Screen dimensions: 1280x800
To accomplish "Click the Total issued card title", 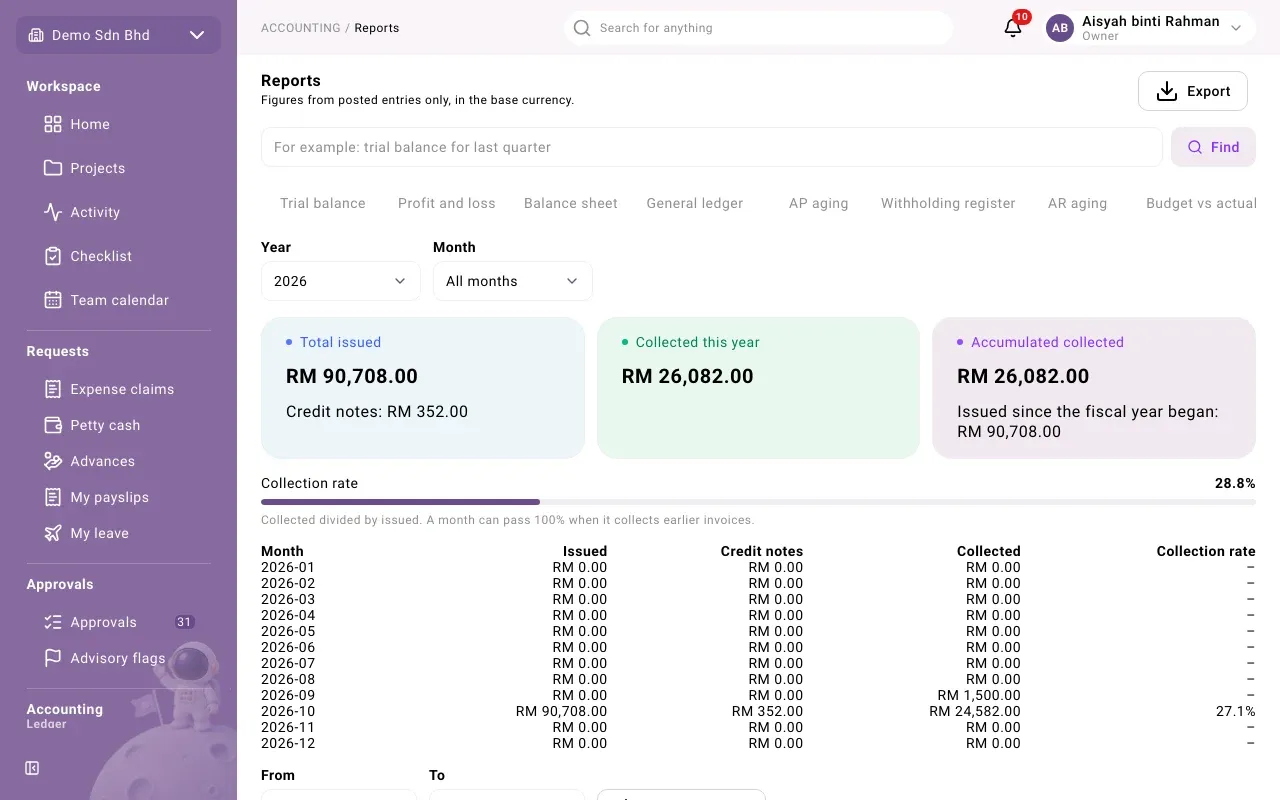I will 340,342.
